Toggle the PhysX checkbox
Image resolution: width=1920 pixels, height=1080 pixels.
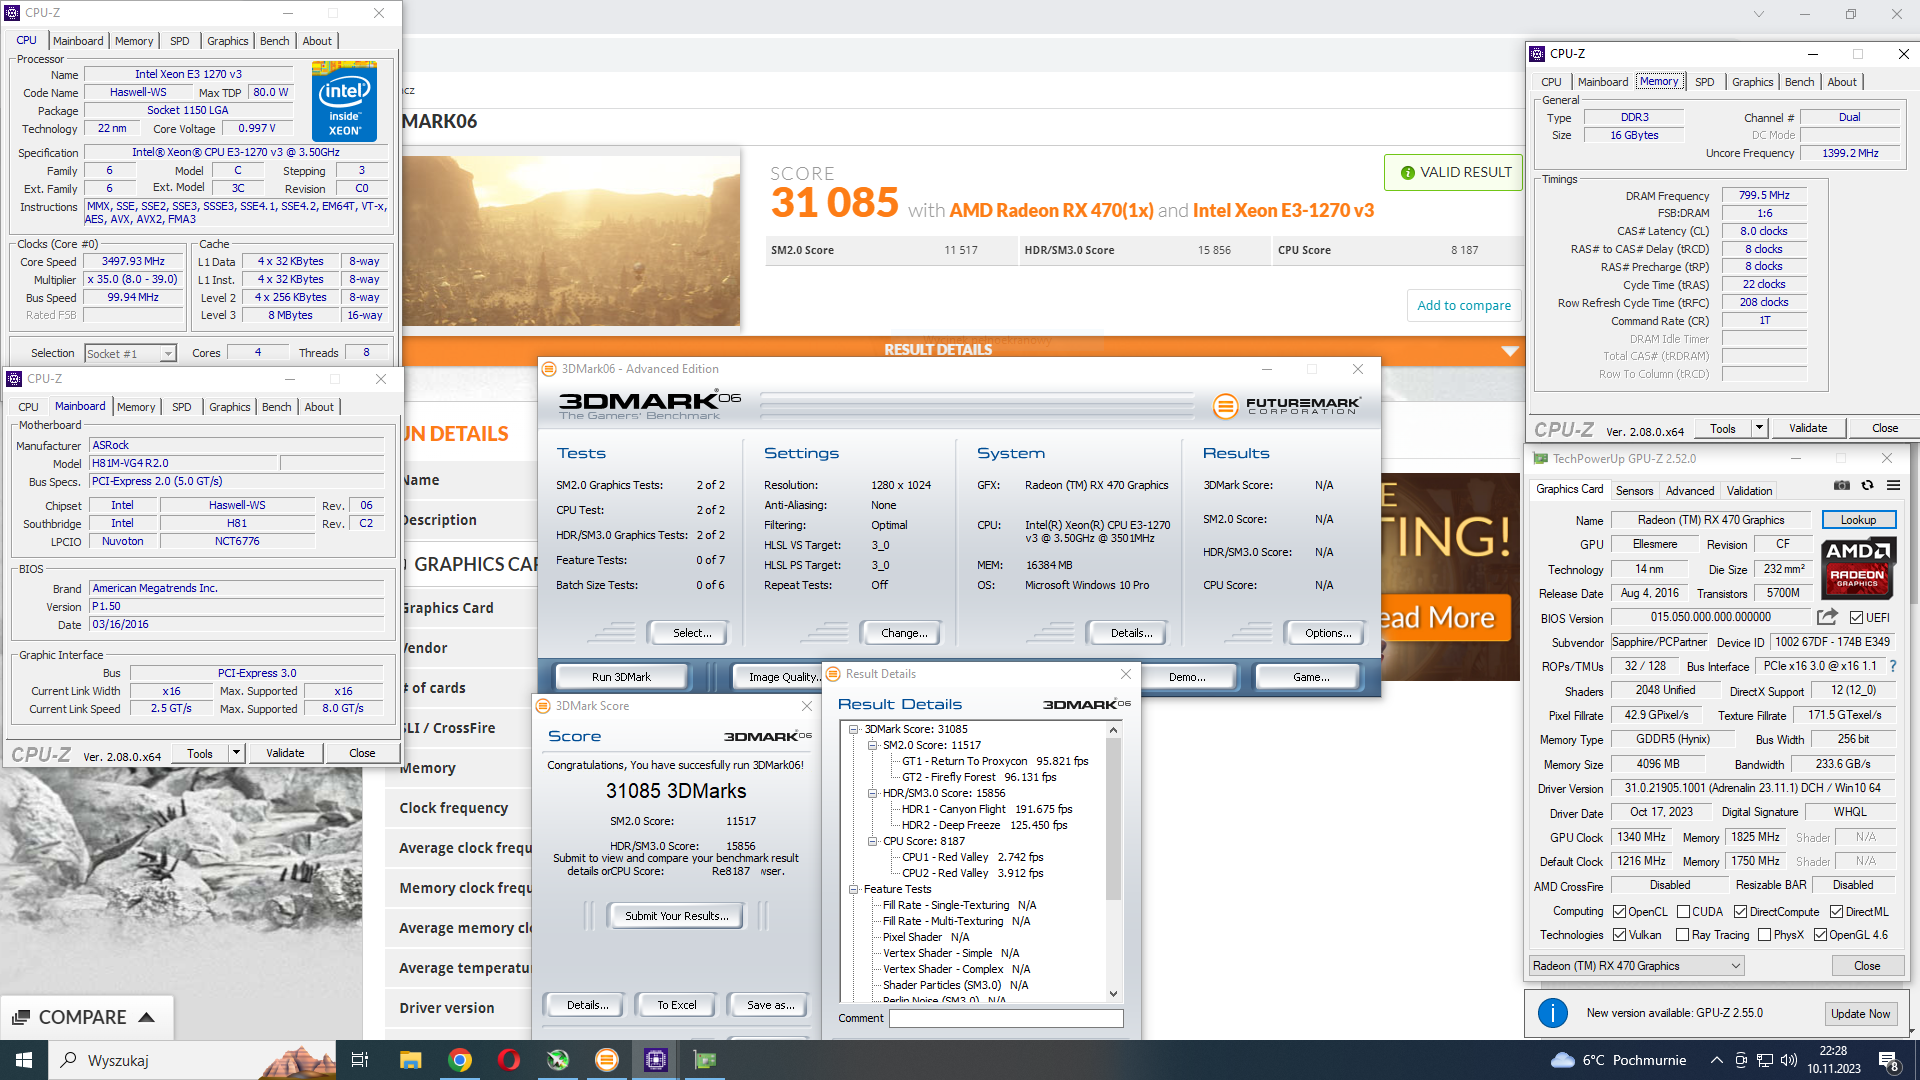(1765, 935)
